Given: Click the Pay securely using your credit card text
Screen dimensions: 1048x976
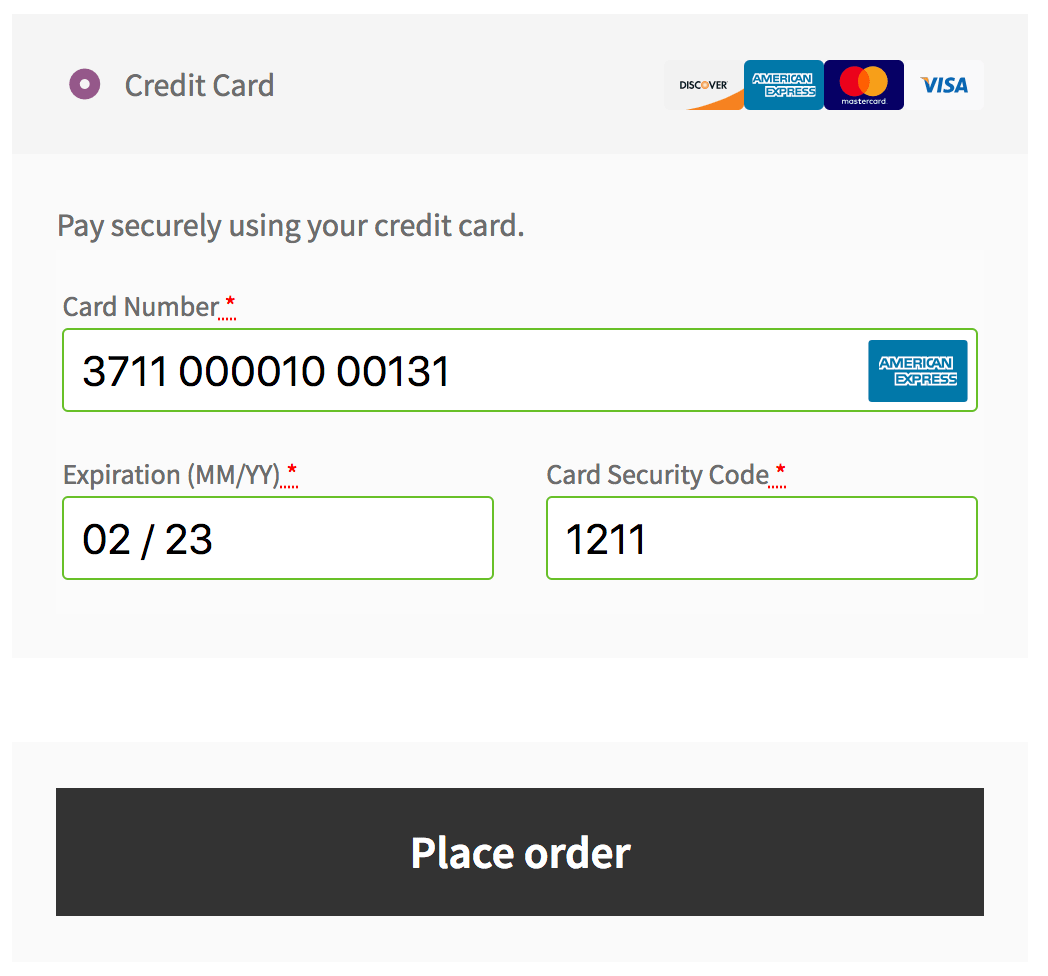Looking at the screenshot, I should (290, 226).
